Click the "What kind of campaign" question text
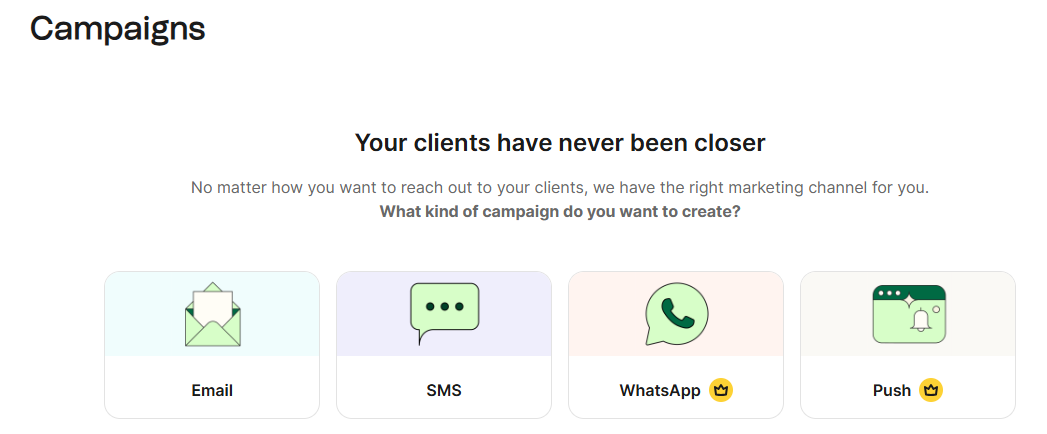The height and width of the screenshot is (434, 1047). click(560, 212)
